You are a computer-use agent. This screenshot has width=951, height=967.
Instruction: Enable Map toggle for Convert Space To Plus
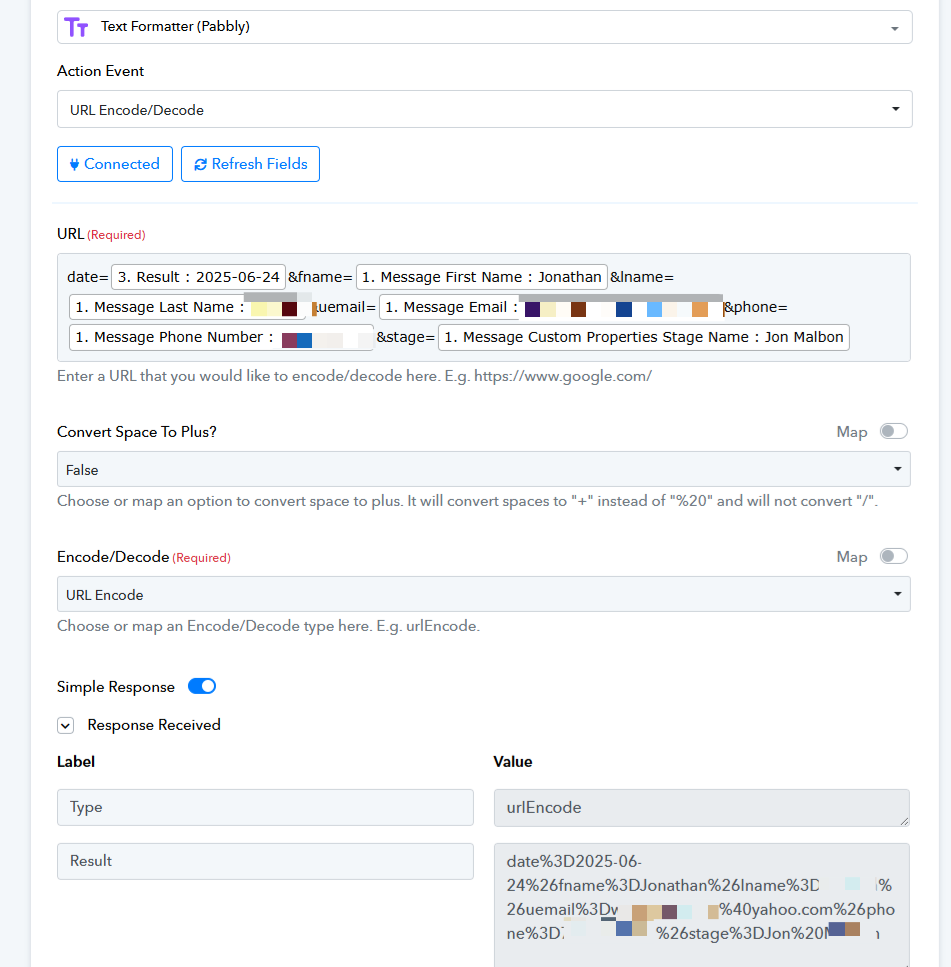(893, 431)
